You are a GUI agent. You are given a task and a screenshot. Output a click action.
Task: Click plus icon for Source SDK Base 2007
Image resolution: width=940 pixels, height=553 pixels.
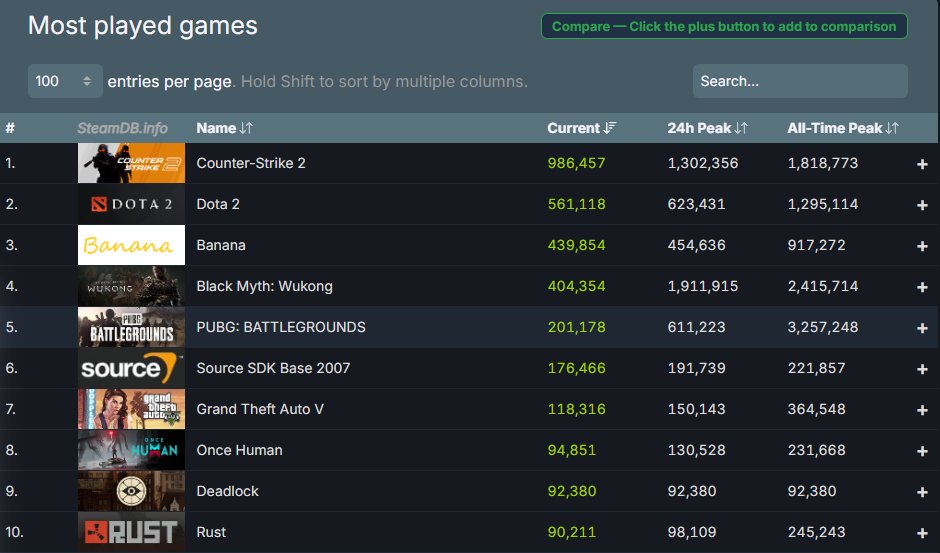tap(922, 369)
